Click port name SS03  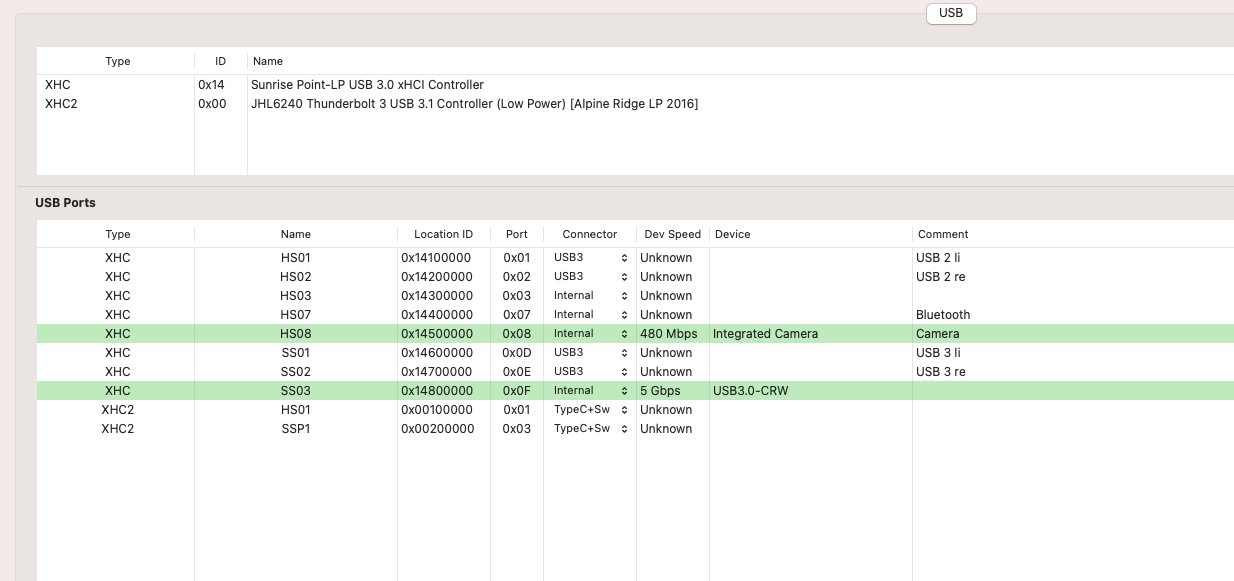click(296, 391)
